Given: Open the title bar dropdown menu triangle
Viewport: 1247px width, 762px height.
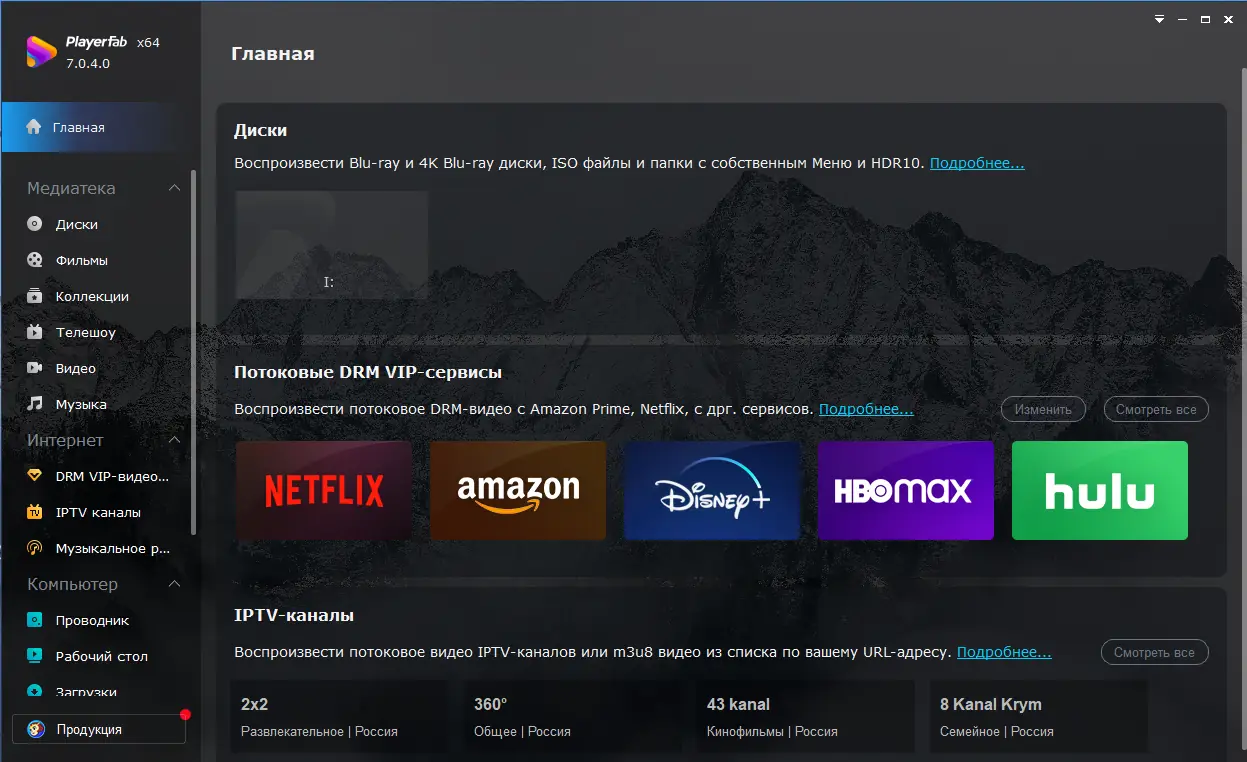Looking at the screenshot, I should click(x=1159, y=19).
